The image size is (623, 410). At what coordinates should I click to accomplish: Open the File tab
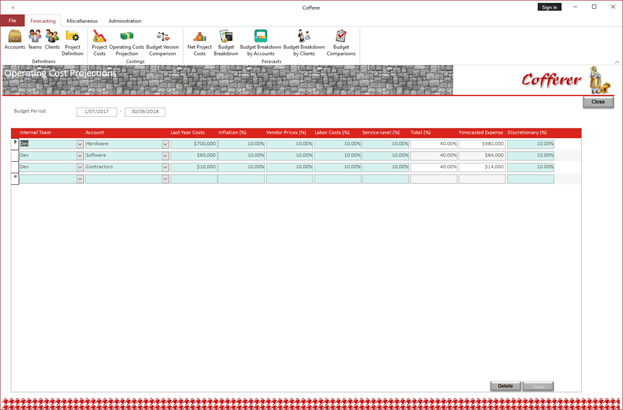pyautogui.click(x=12, y=21)
